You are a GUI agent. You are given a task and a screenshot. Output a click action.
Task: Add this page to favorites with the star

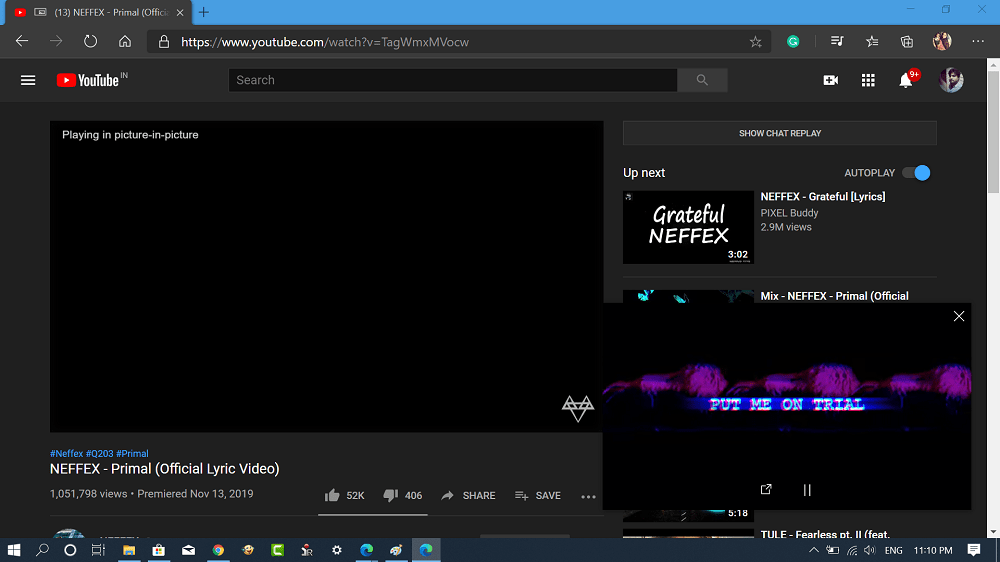pyautogui.click(x=756, y=42)
